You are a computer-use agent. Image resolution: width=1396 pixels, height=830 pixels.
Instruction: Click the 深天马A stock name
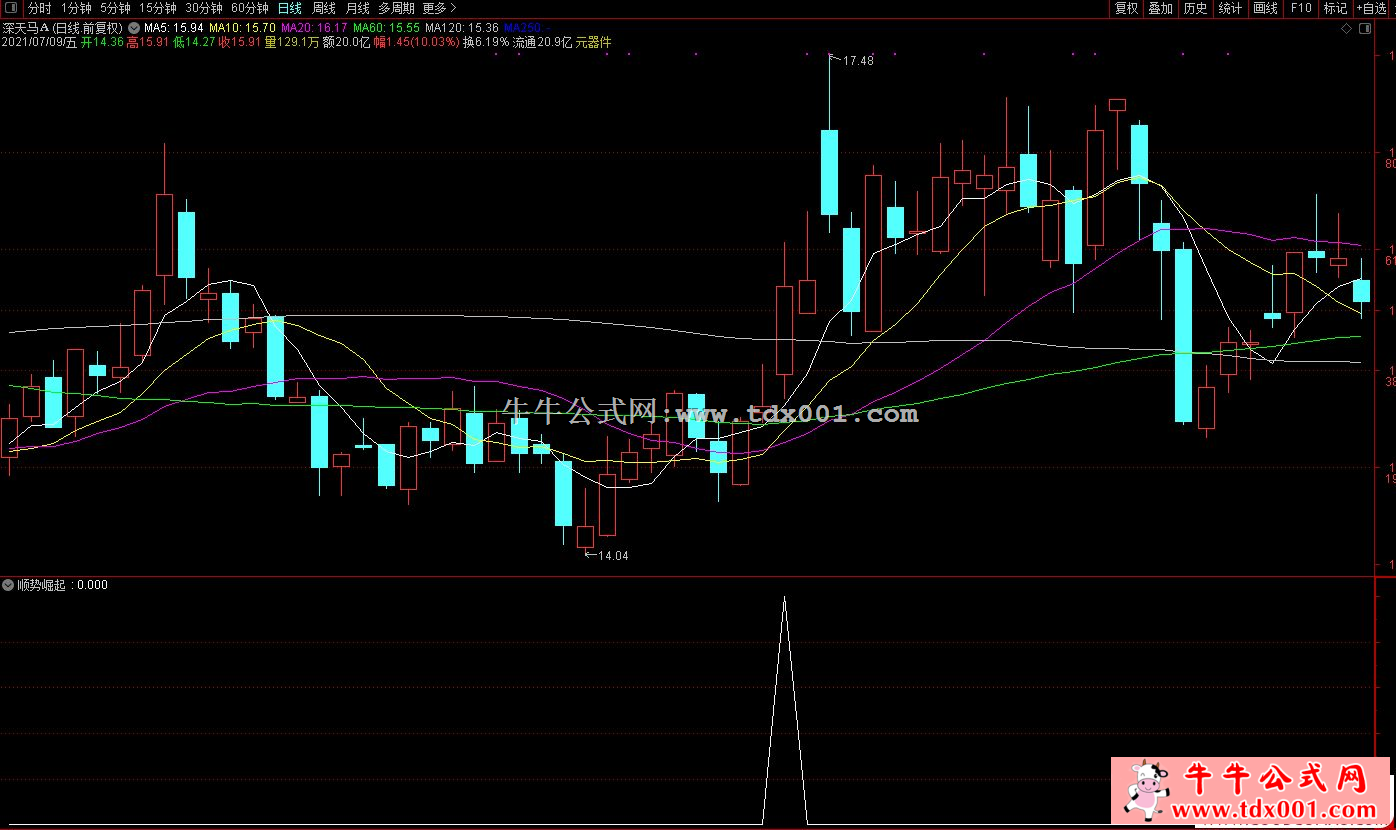coord(26,28)
